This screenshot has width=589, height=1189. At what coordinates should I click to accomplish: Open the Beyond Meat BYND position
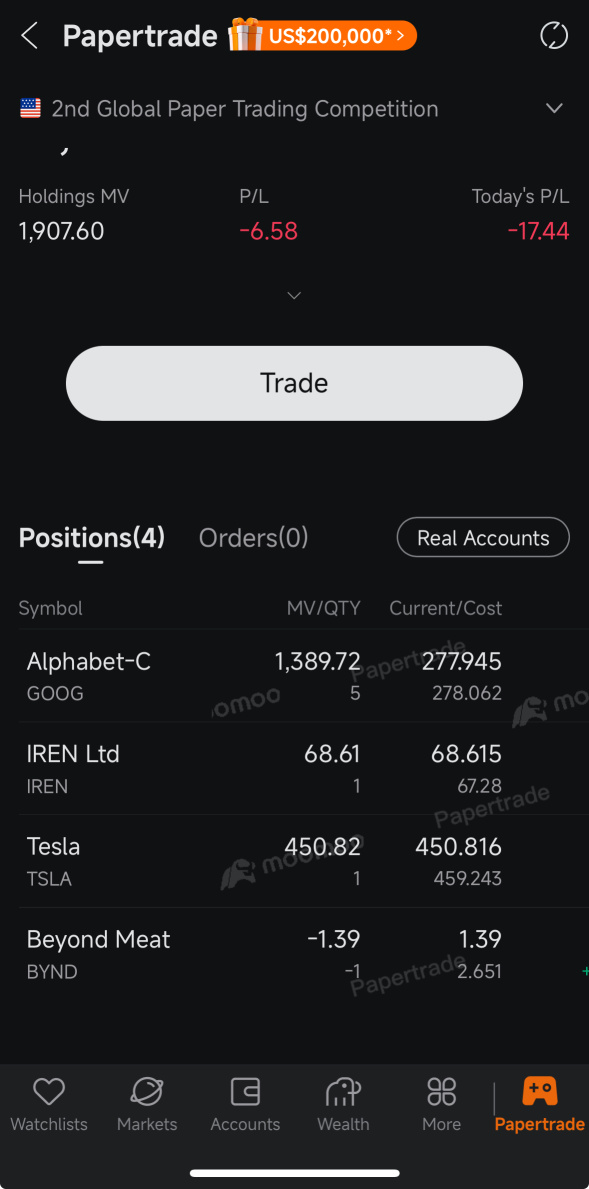pyautogui.click(x=294, y=954)
